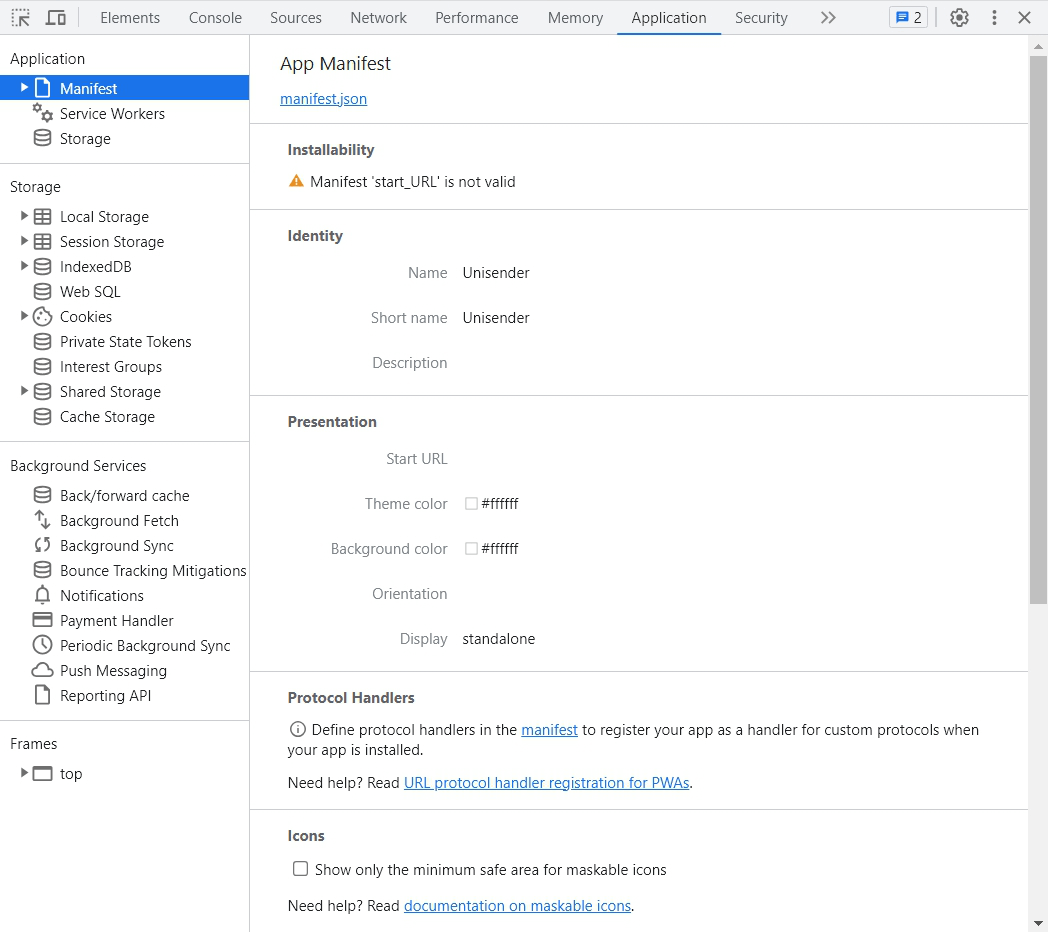
Task: Open the Sources tab
Action: 295,17
